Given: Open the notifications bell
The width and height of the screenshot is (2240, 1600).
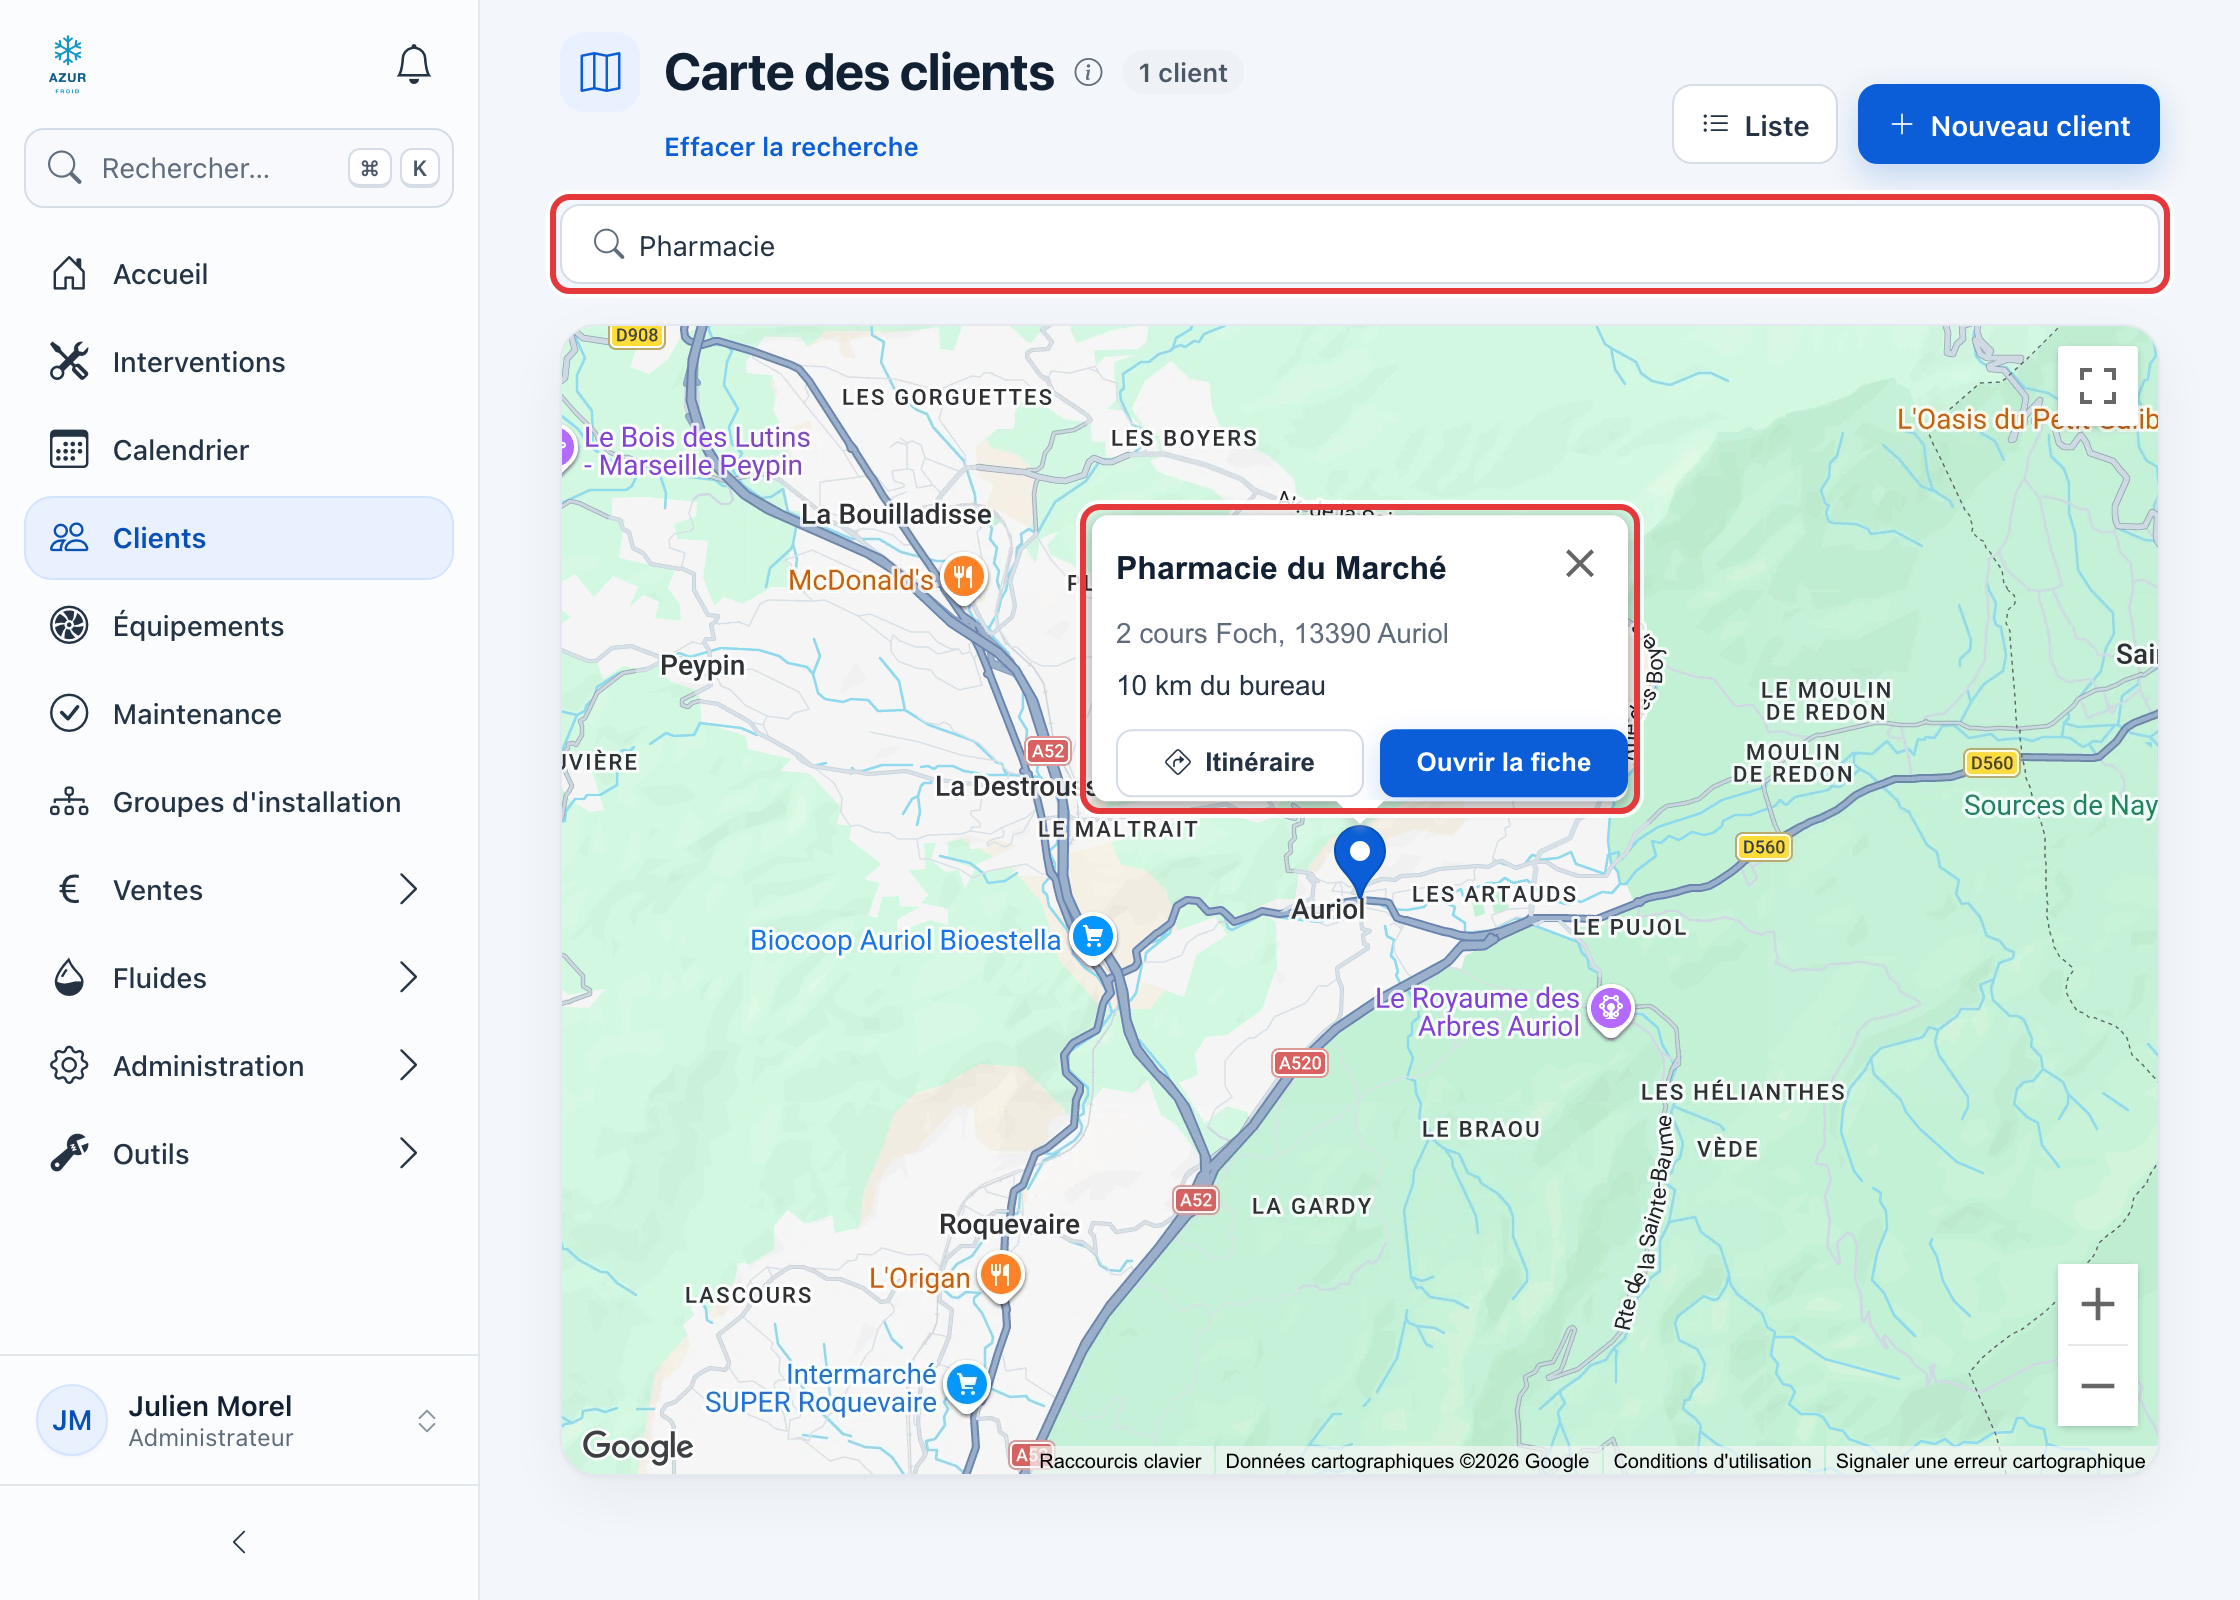Looking at the screenshot, I should point(413,65).
